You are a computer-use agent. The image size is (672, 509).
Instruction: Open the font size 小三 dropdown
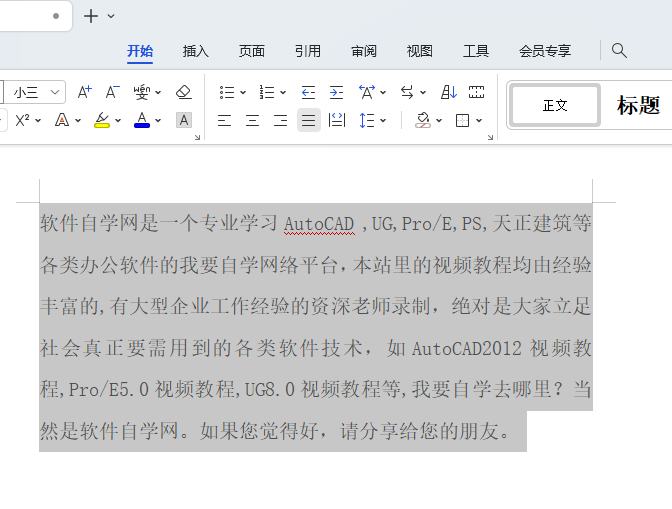coord(54,92)
